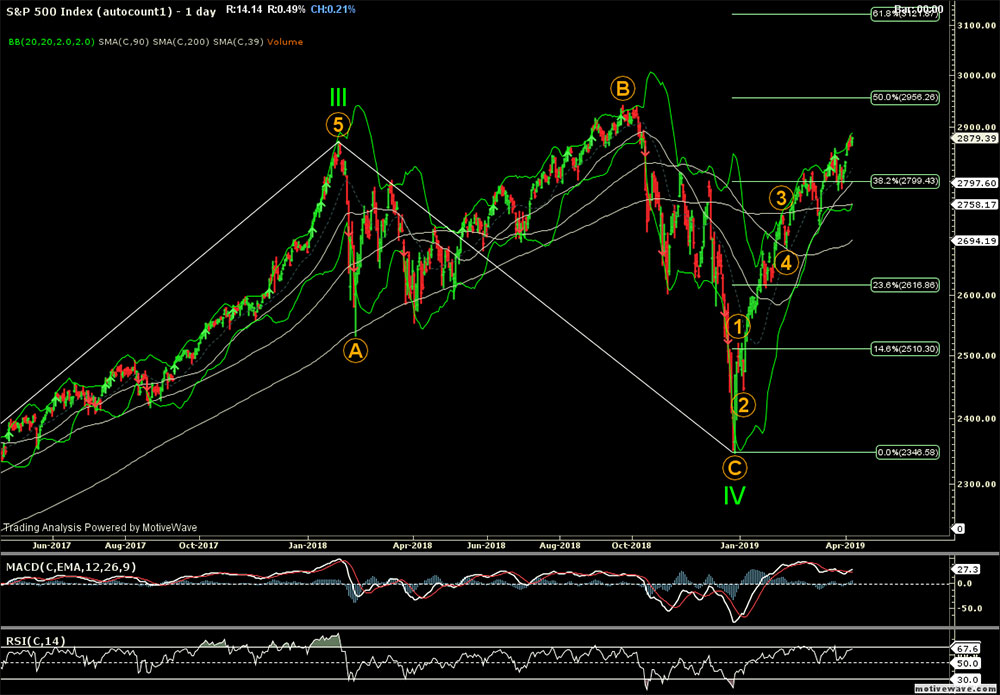Viewport: 1000px width, 695px height.
Task: Select the circled wave 3 marker
Action: 780,196
